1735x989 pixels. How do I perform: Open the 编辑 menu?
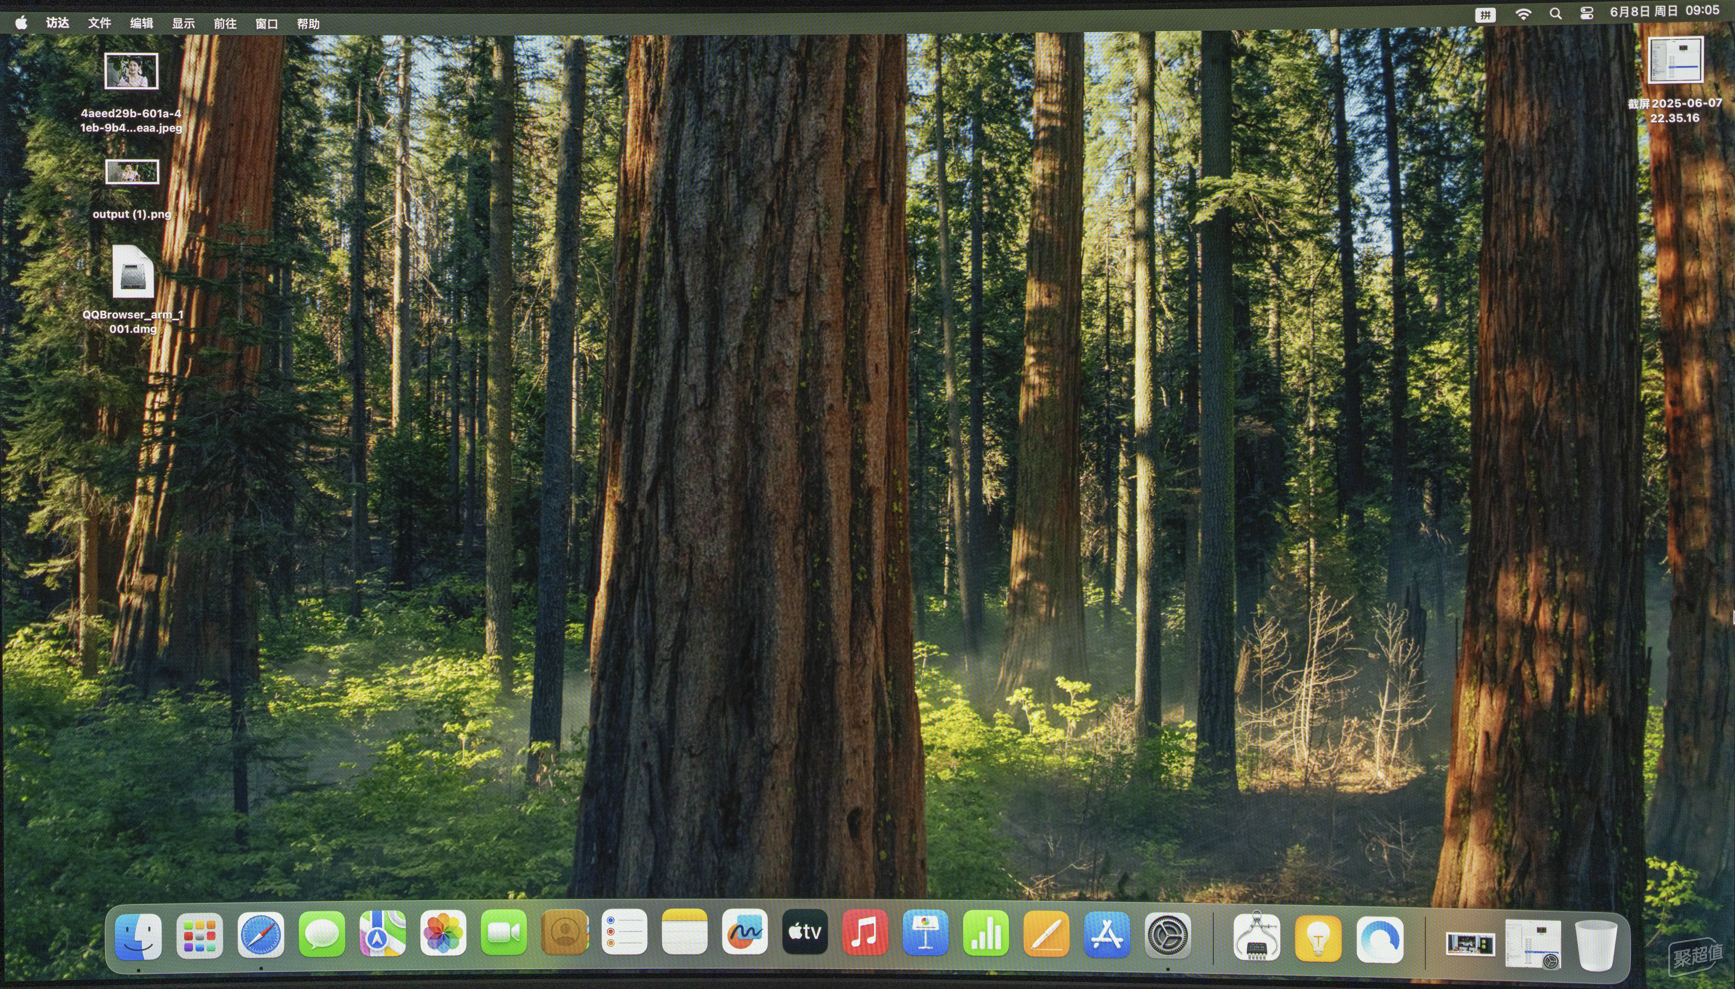click(141, 23)
